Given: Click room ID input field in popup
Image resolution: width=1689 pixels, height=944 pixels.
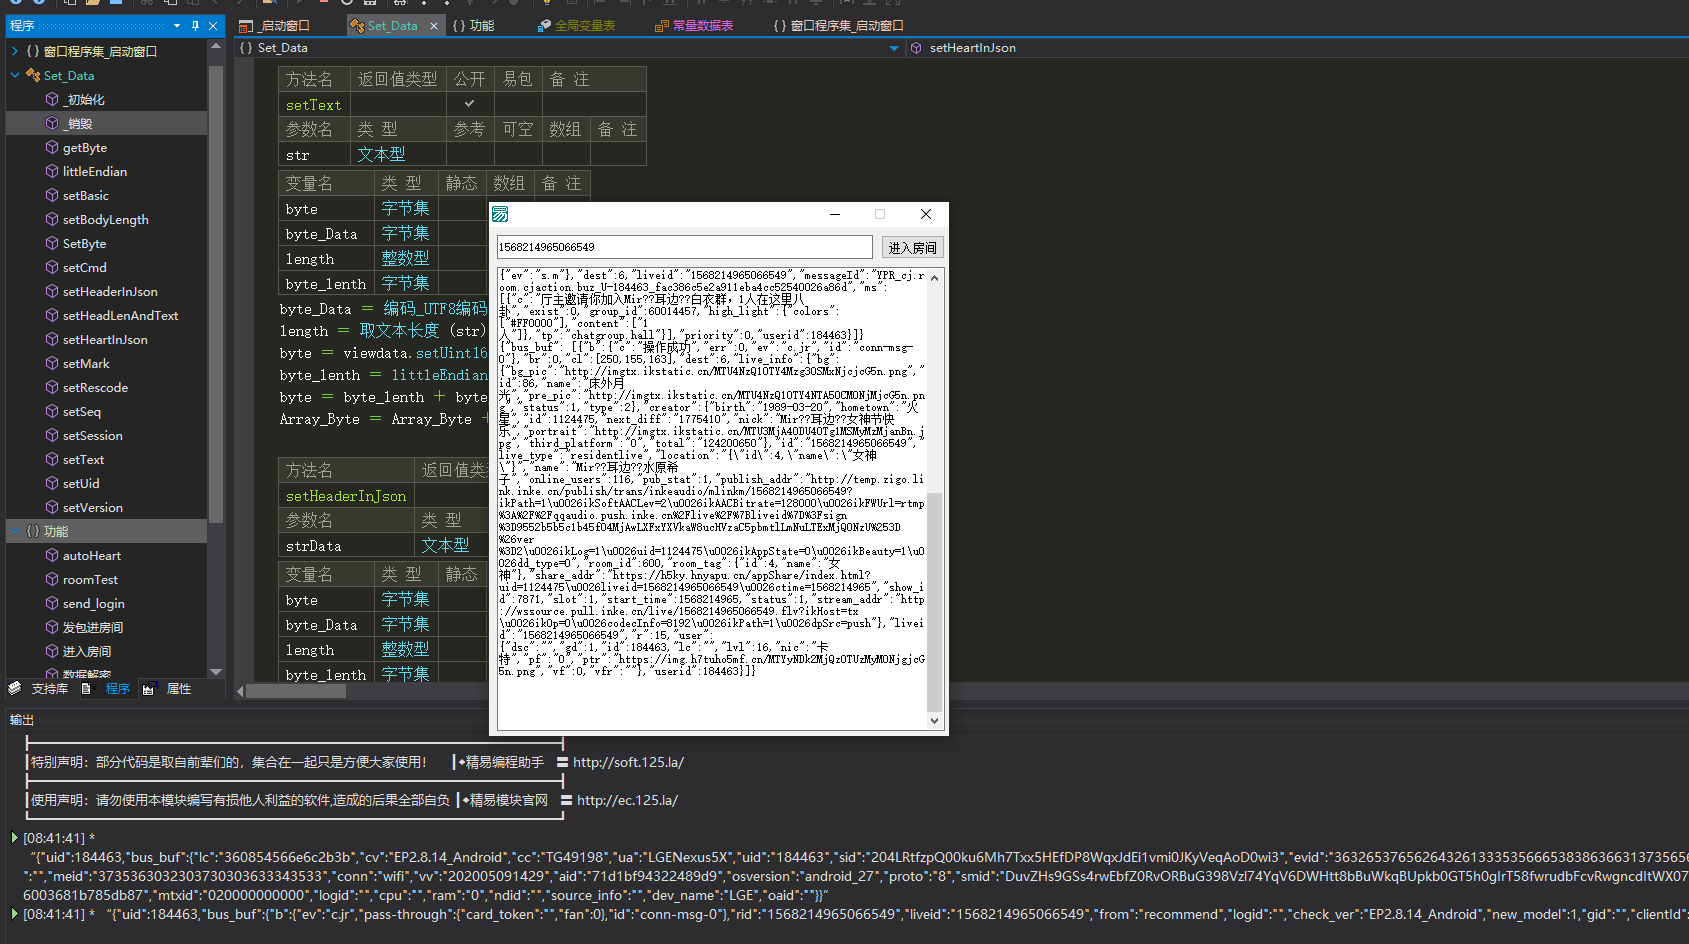Looking at the screenshot, I should pyautogui.click(x=685, y=247).
